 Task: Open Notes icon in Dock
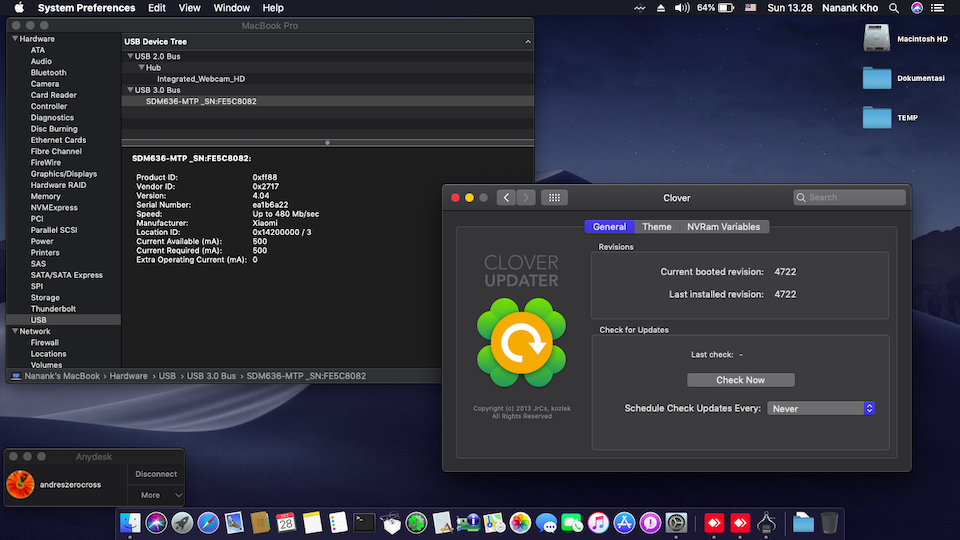(312, 523)
